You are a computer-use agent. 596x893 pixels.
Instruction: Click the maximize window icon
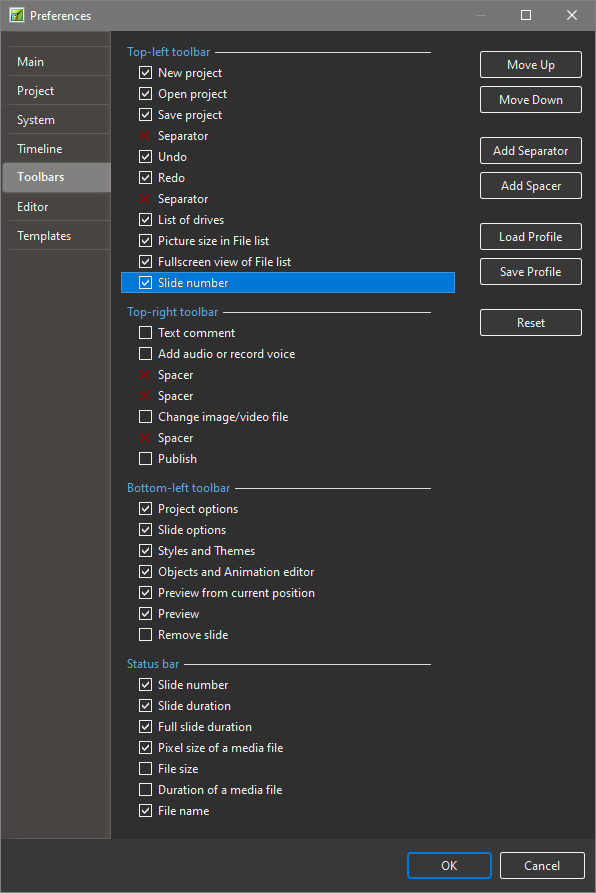tap(526, 15)
